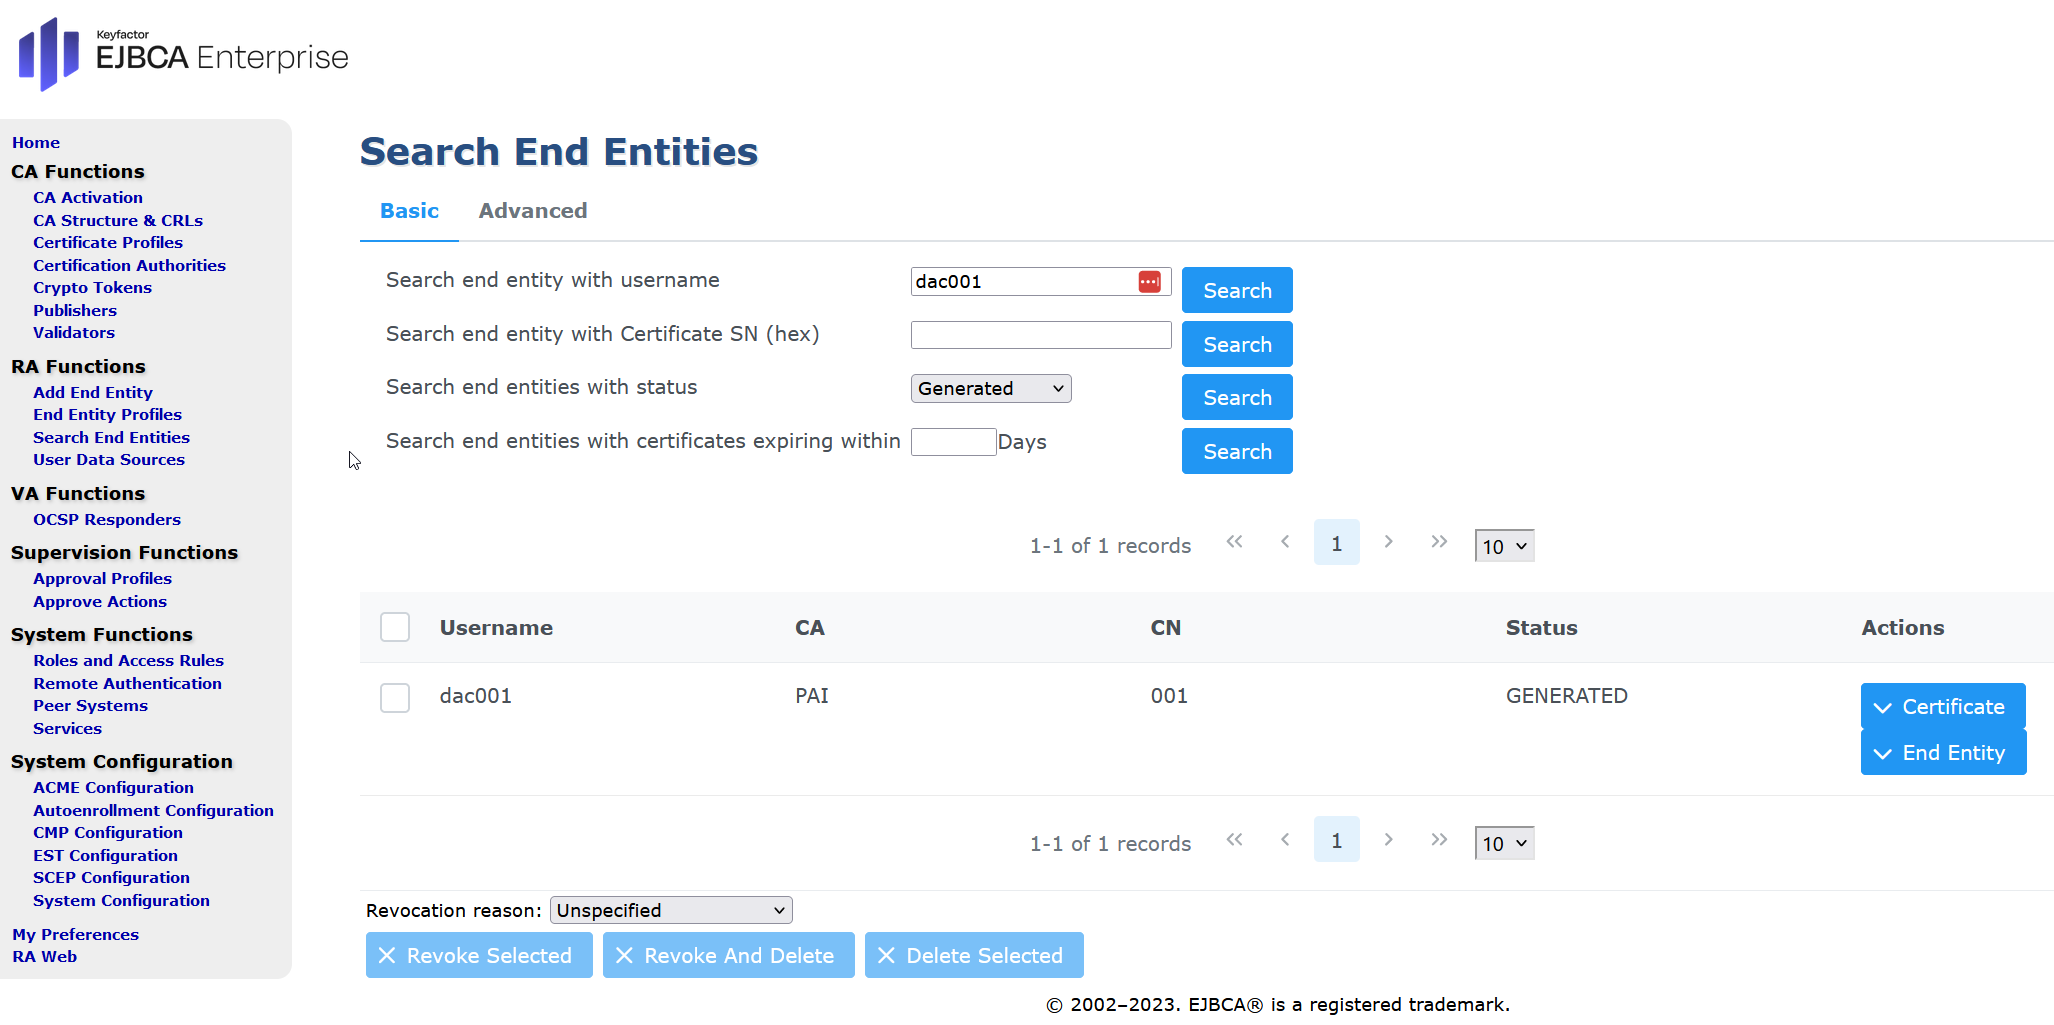Go to first page in top pagination

[x=1234, y=542]
